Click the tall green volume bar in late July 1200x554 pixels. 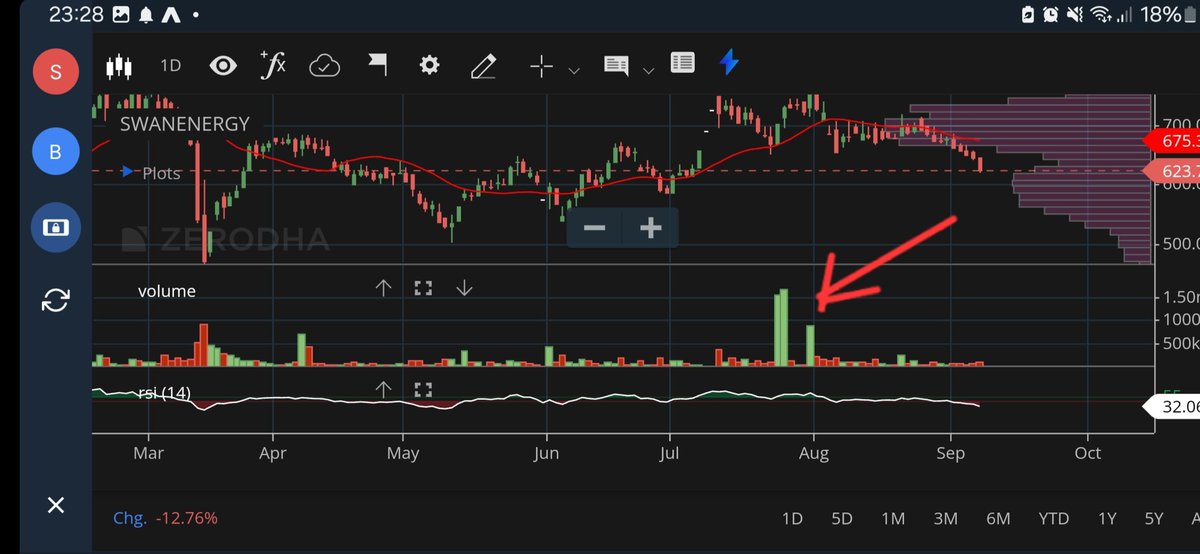point(782,327)
